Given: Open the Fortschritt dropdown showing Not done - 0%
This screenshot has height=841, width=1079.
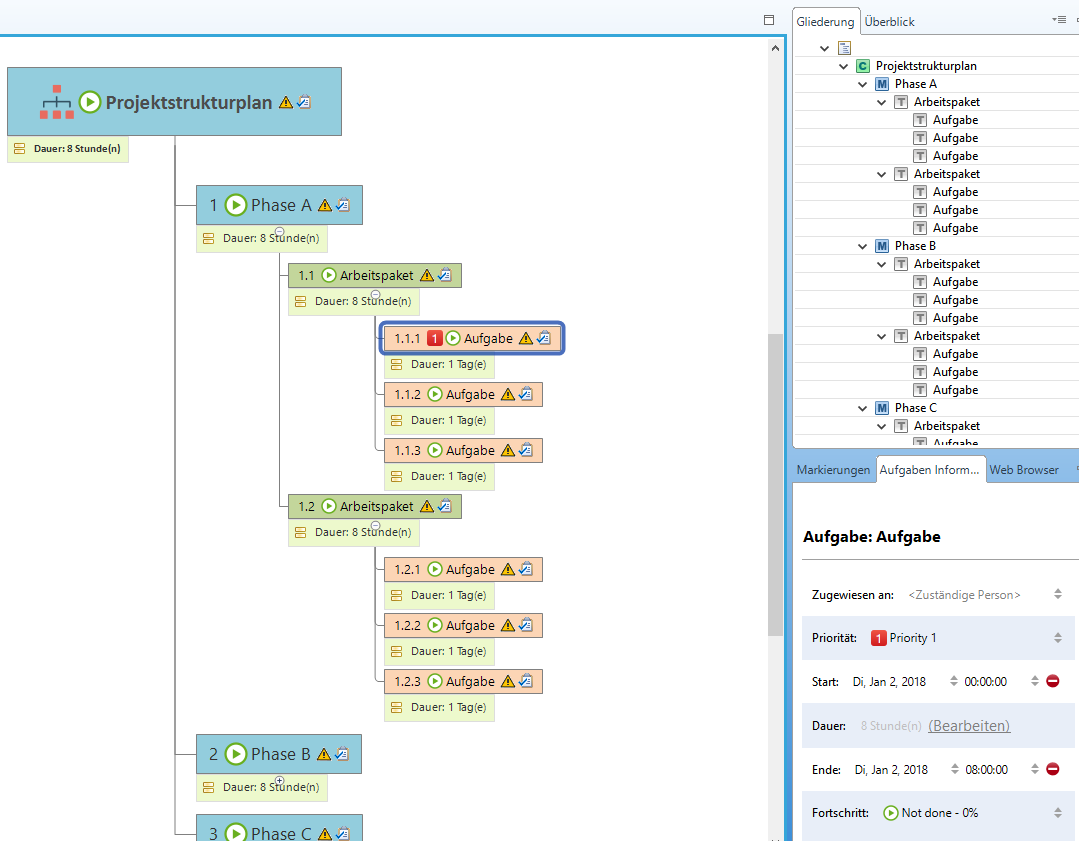Looking at the screenshot, I should coord(1058,813).
